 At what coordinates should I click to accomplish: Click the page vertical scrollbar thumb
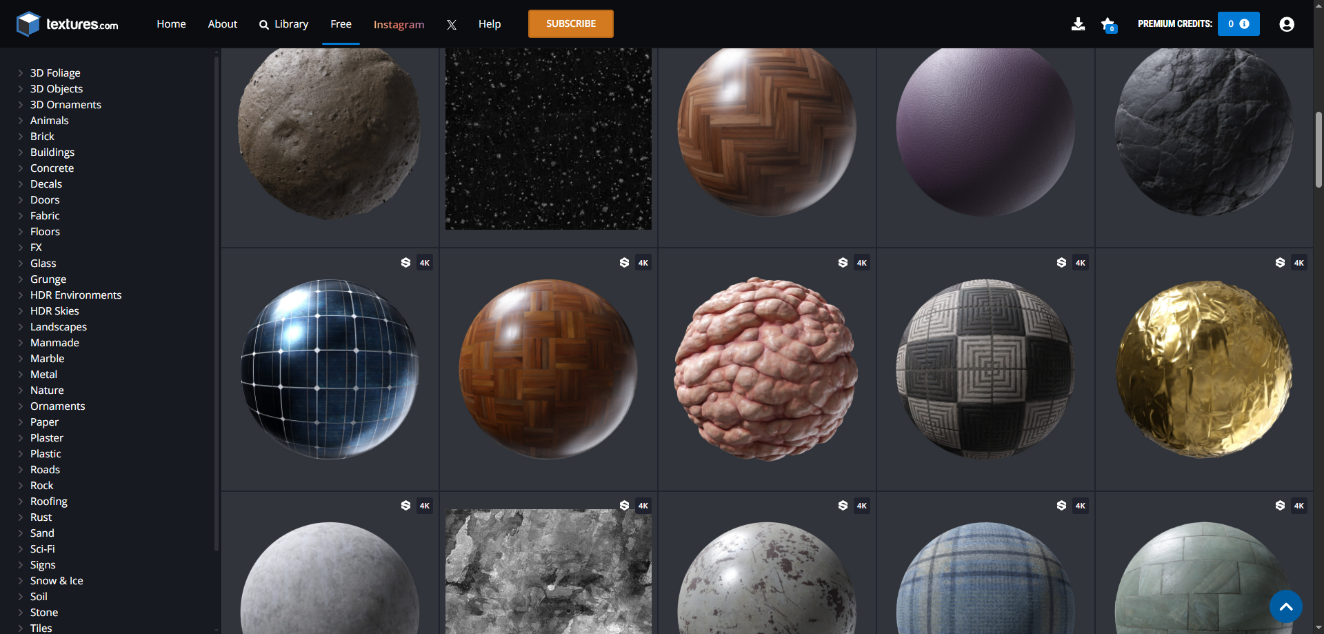1317,148
